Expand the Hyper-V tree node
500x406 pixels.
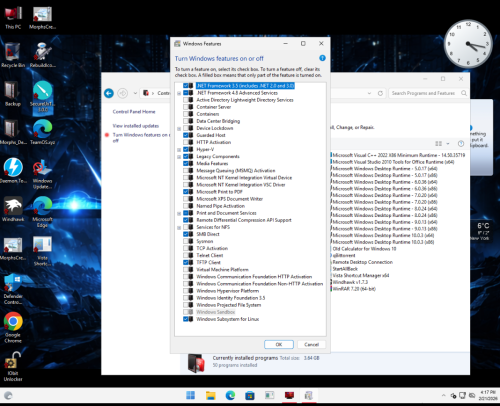(x=179, y=150)
